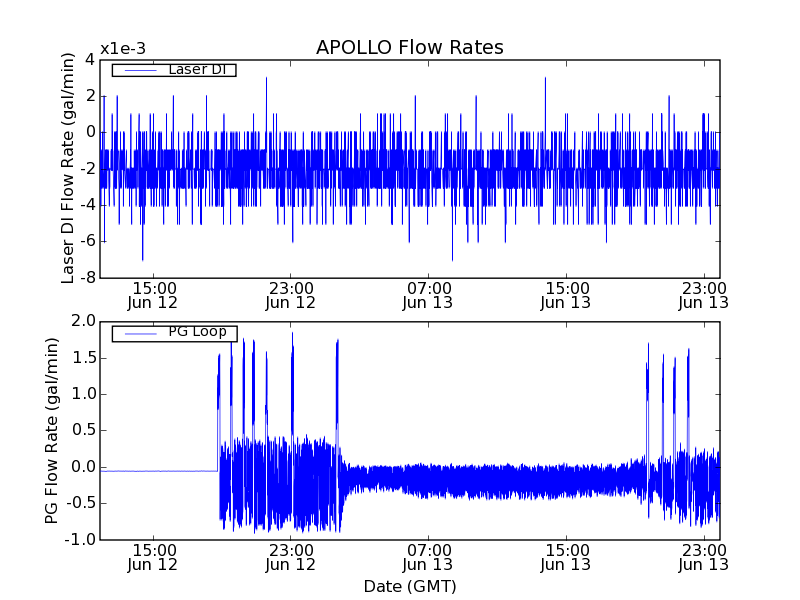The image size is (800, 600).
Task: Click the 4 y-axis tick on Laser DI chart
Action: click(x=90, y=59)
